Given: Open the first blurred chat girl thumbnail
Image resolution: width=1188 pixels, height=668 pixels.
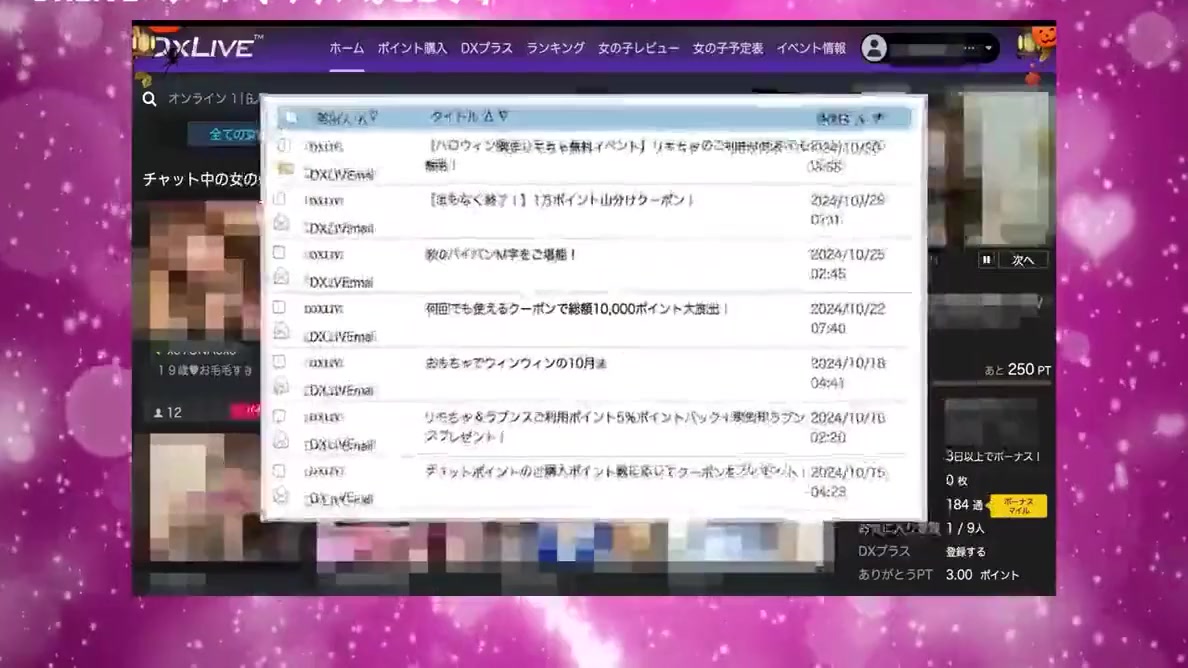Looking at the screenshot, I should click(205, 270).
